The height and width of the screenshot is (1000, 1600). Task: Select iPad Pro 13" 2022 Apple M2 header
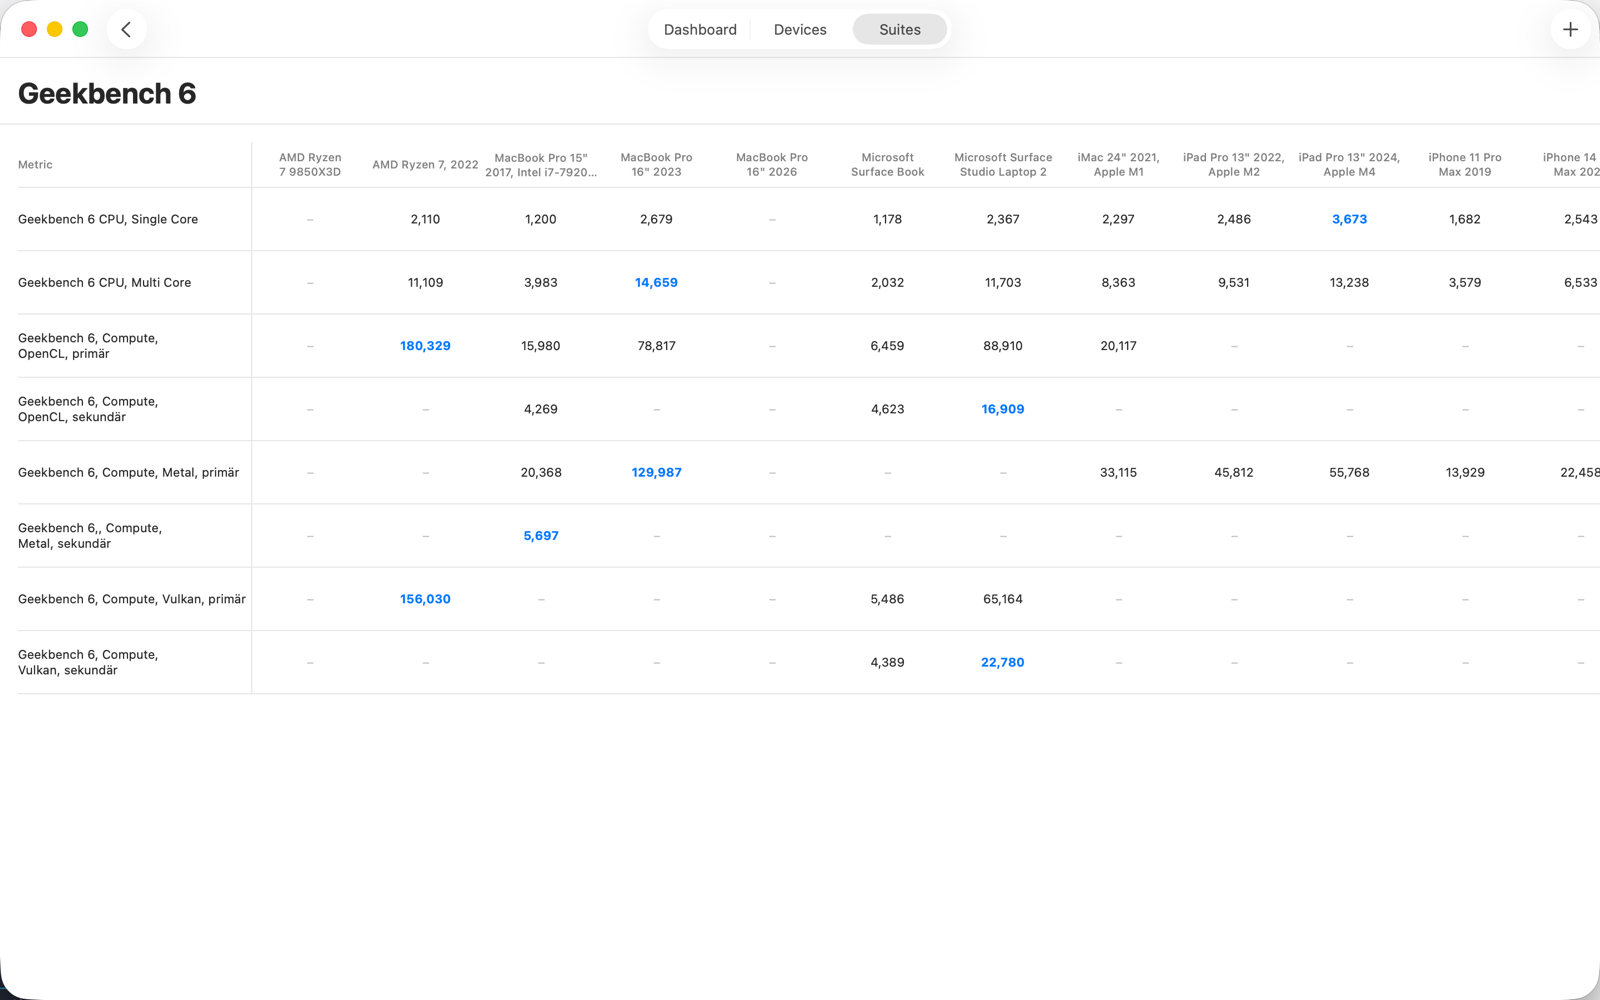(1234, 165)
